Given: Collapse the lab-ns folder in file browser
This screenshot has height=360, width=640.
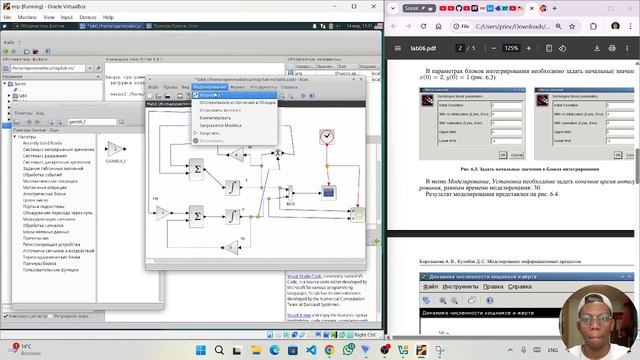Looking at the screenshot, I should pos(5,84).
